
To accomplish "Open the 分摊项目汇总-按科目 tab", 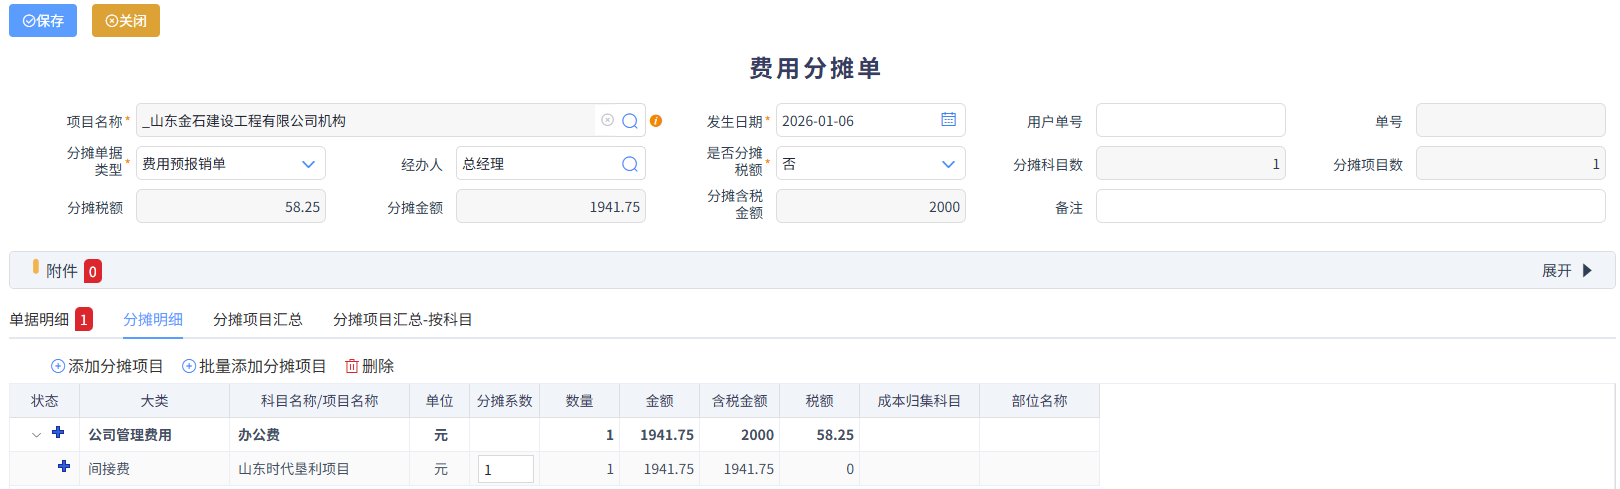I will (402, 320).
